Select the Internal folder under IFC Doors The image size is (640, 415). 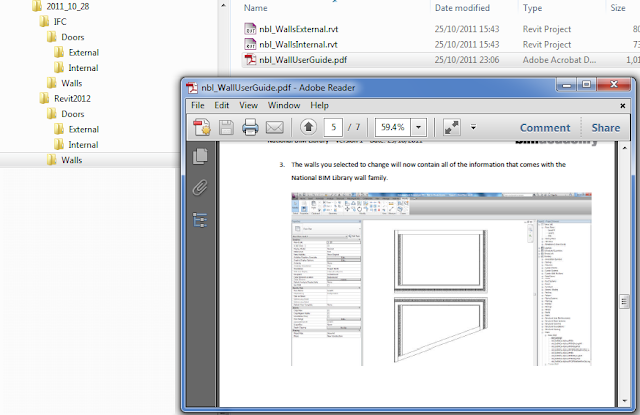tap(76, 68)
